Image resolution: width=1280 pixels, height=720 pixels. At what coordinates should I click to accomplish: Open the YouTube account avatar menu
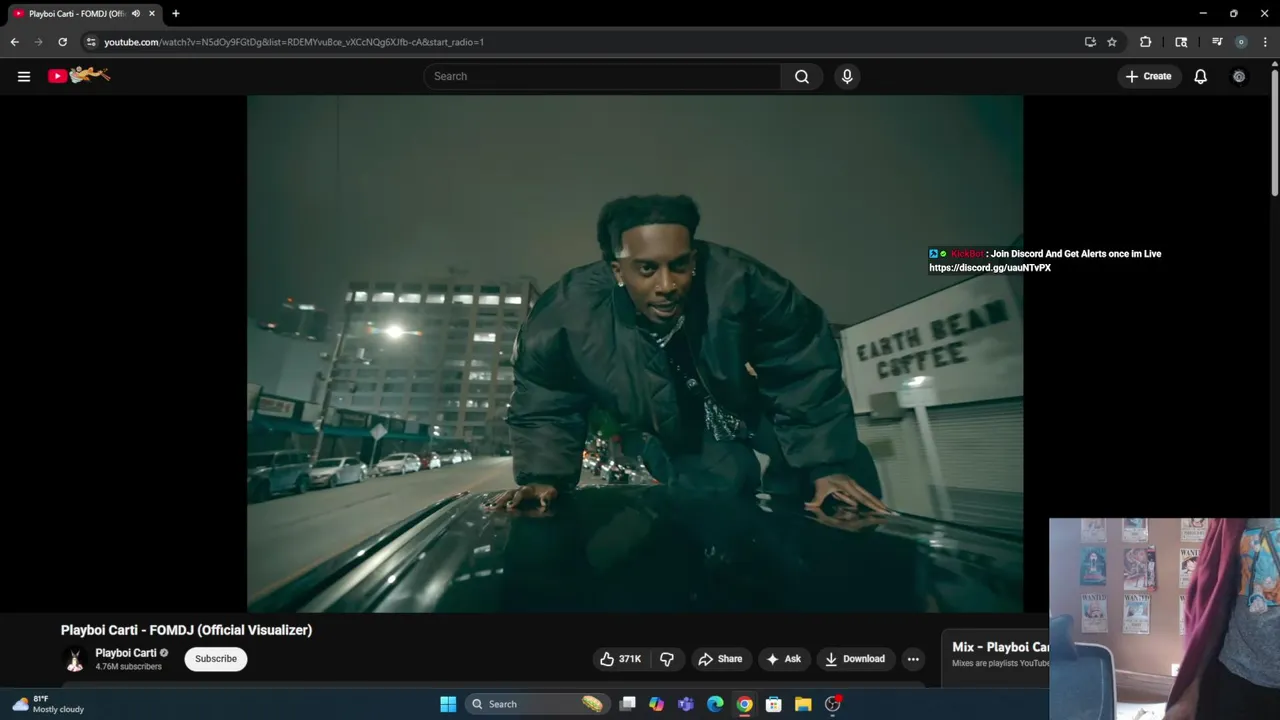click(x=1239, y=76)
